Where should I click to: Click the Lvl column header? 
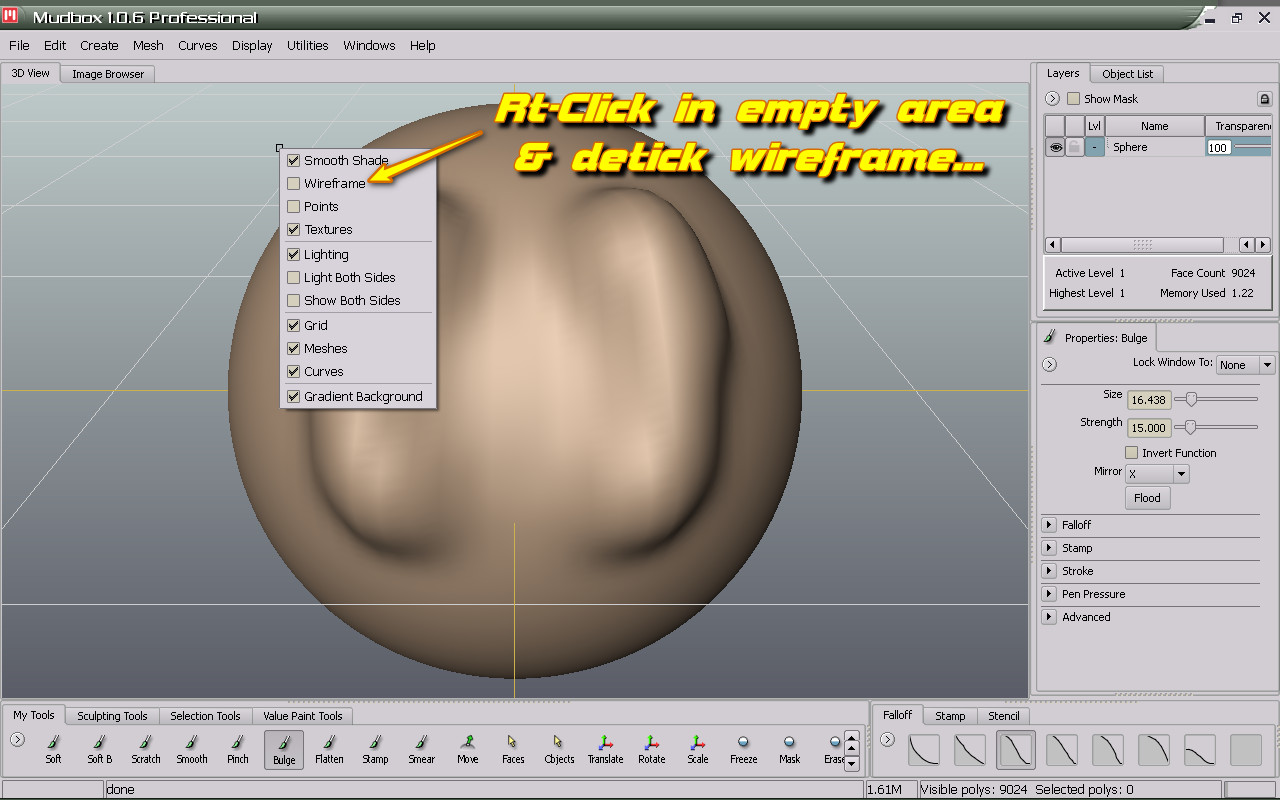pyautogui.click(x=1094, y=126)
